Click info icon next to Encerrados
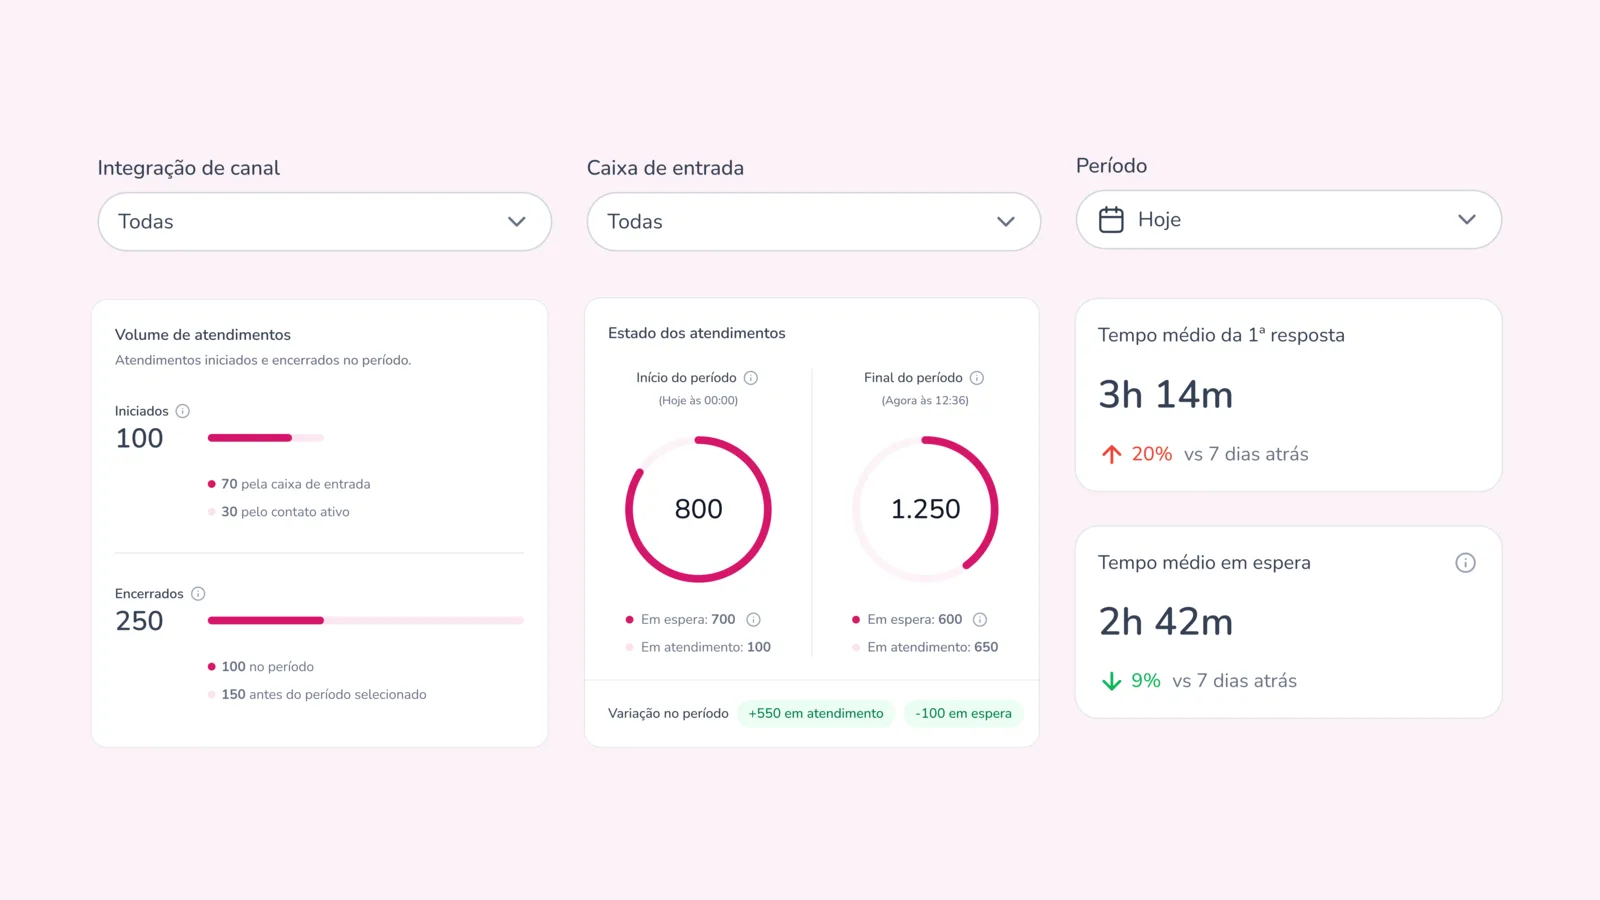 pos(198,594)
